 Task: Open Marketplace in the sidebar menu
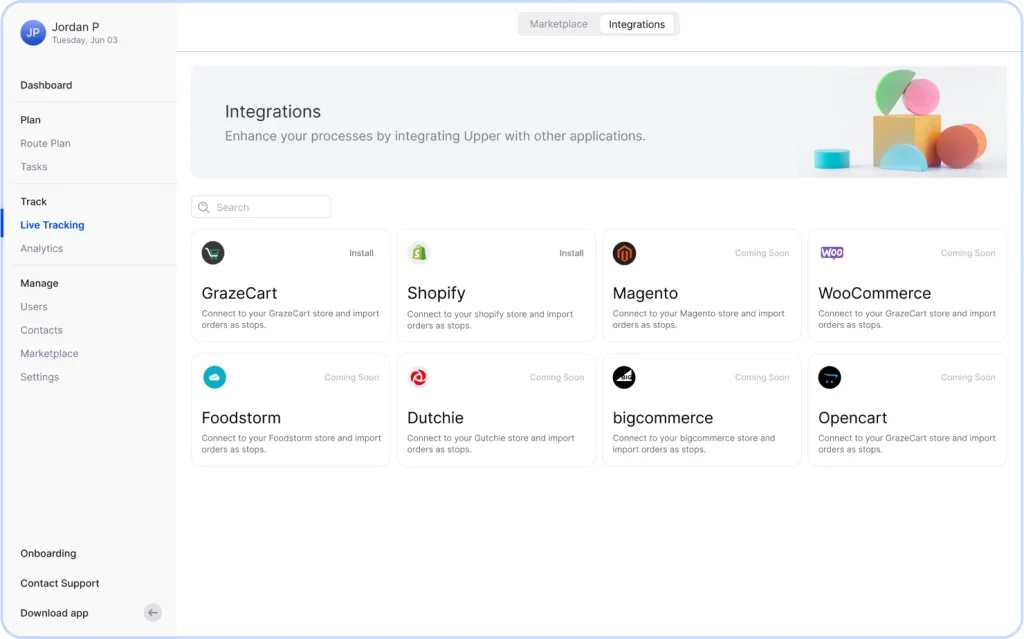point(50,353)
